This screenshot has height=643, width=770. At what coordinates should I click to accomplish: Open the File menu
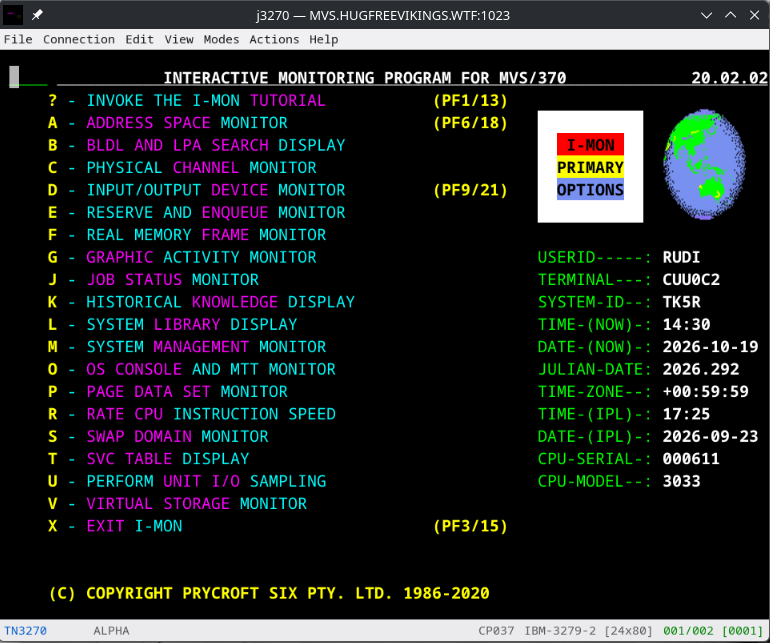coord(18,39)
